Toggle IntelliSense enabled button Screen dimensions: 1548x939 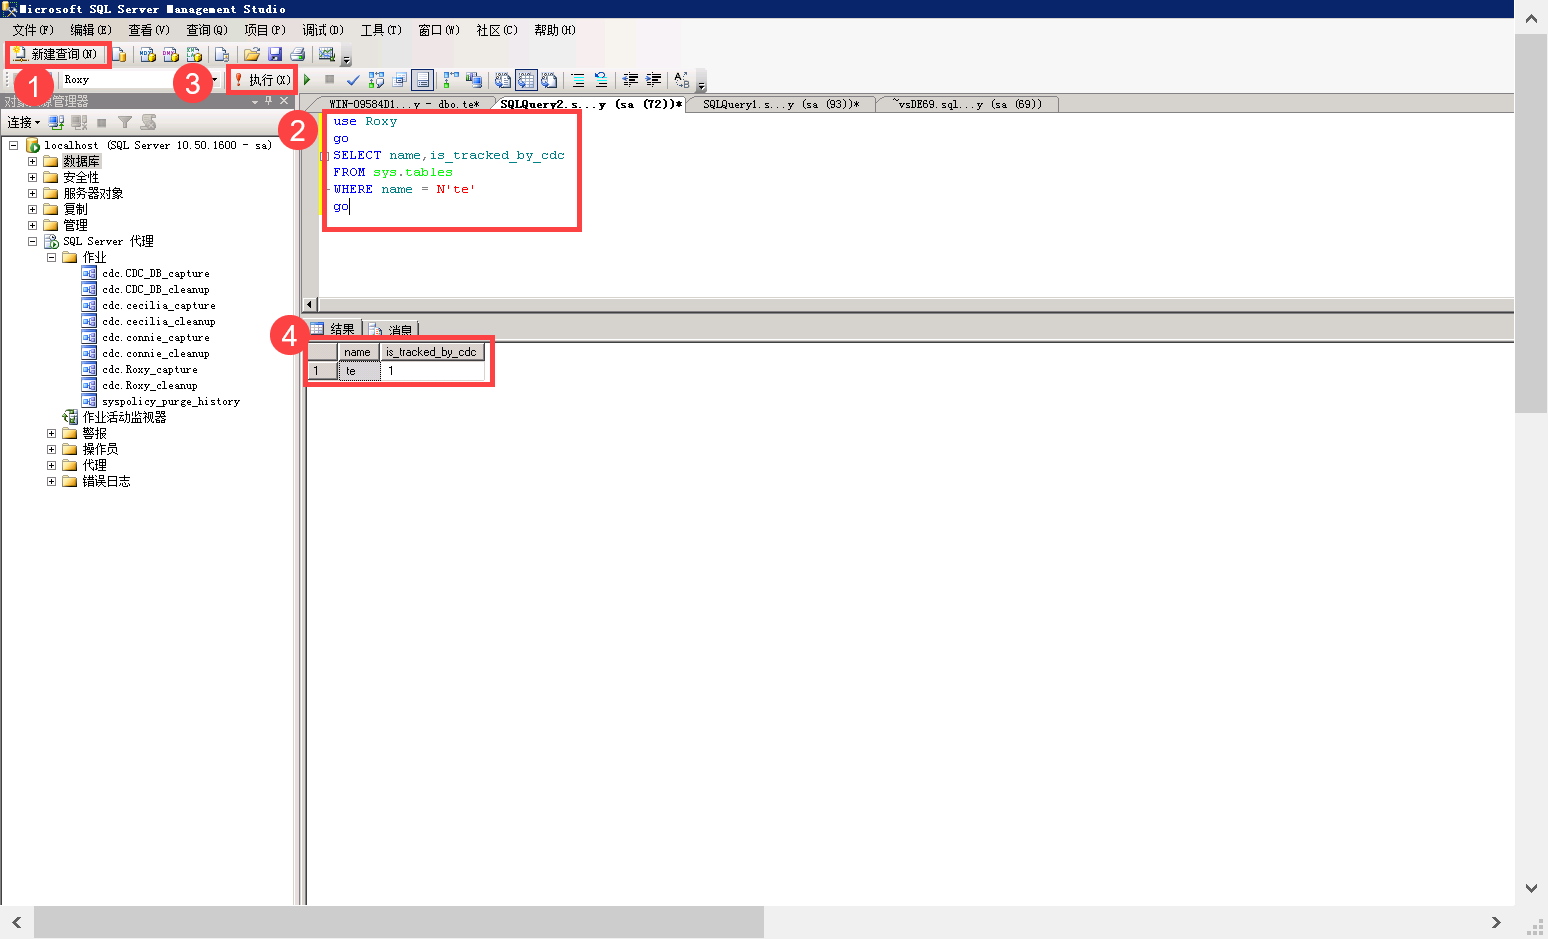(423, 80)
